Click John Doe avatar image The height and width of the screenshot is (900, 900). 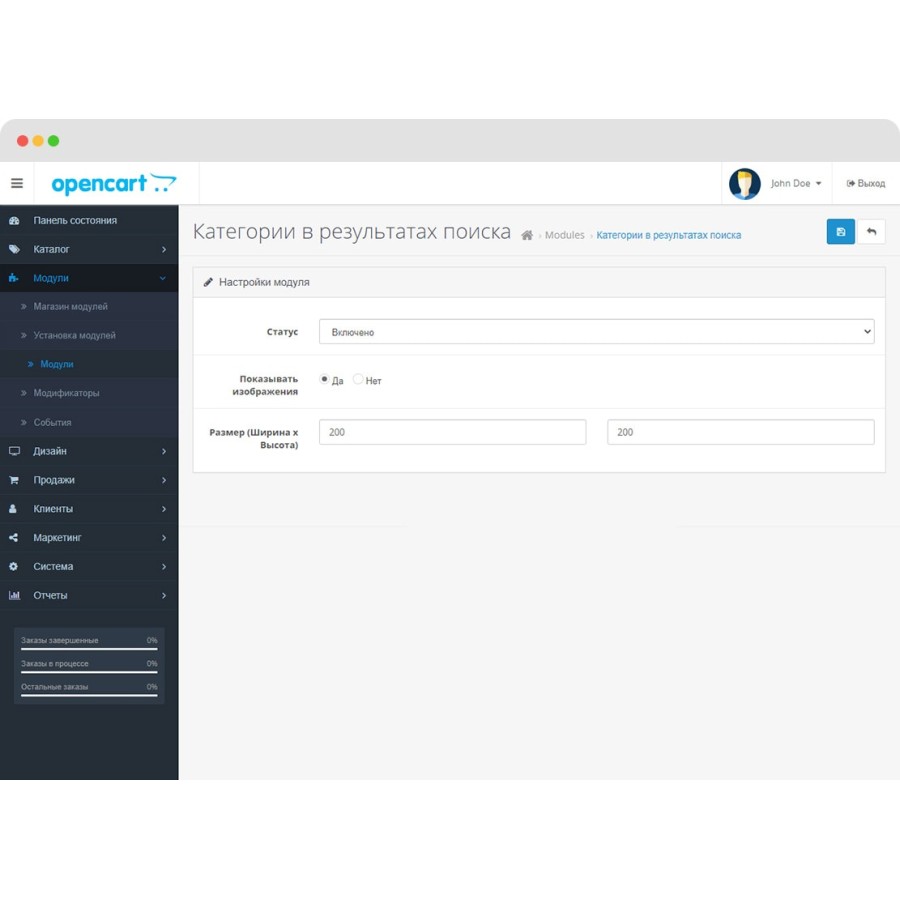click(744, 184)
